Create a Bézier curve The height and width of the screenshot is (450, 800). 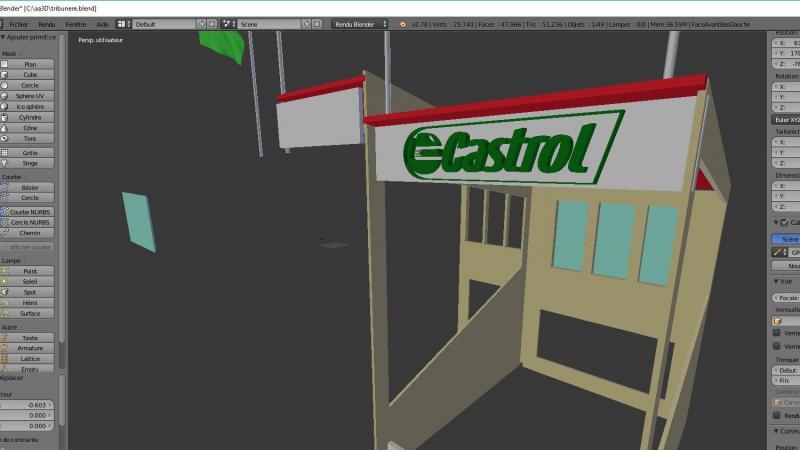point(30,187)
